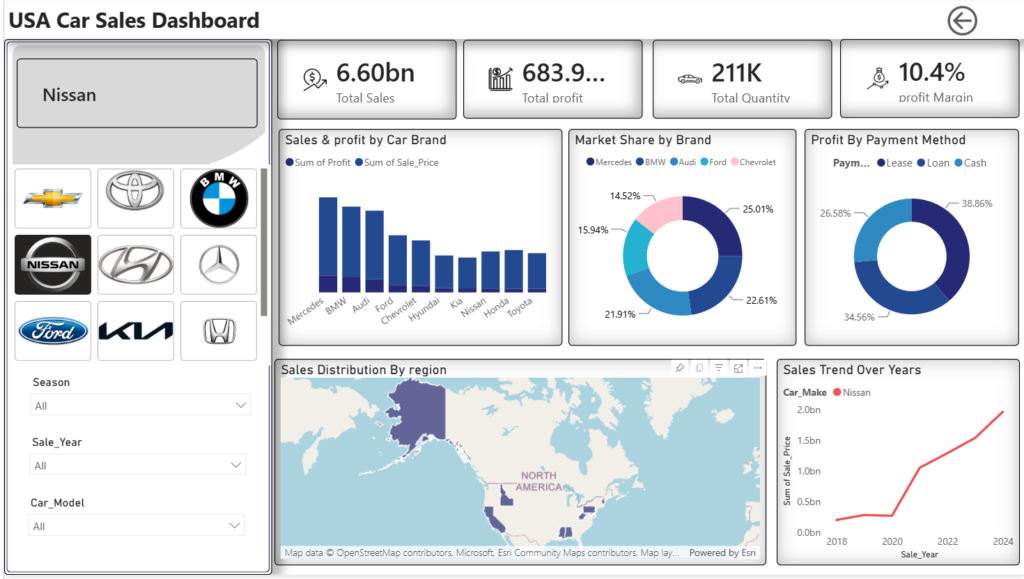Screen dimensions: 1024x579
Task: Click the Mercedes bar in sales chart
Action: click(x=328, y=244)
